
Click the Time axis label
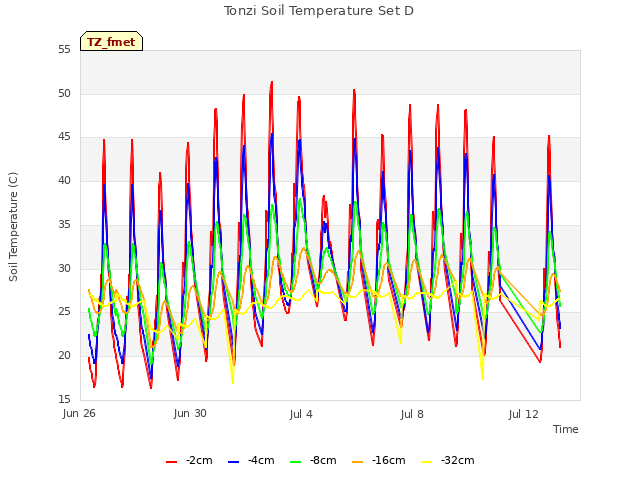pyautogui.click(x=566, y=429)
